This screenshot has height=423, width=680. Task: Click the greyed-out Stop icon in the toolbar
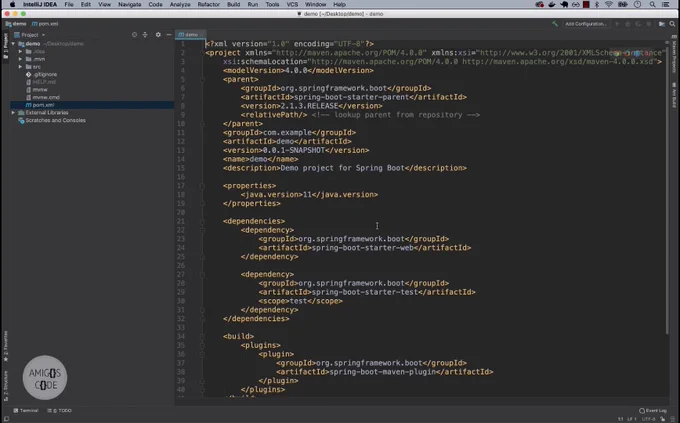649,24
